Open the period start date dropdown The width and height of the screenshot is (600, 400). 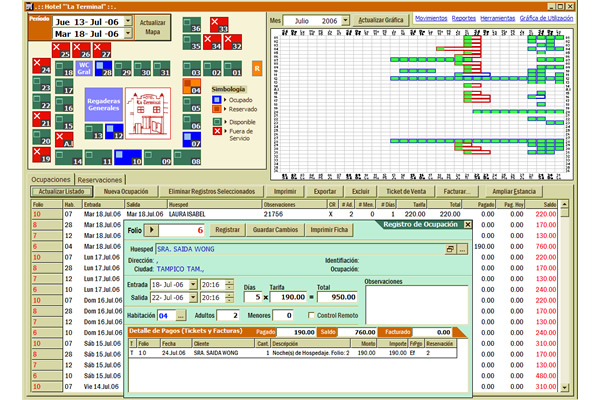pos(126,20)
